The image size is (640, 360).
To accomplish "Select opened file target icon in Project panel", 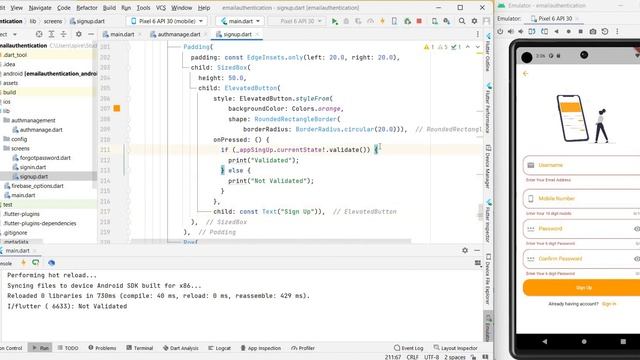I will (39, 34).
